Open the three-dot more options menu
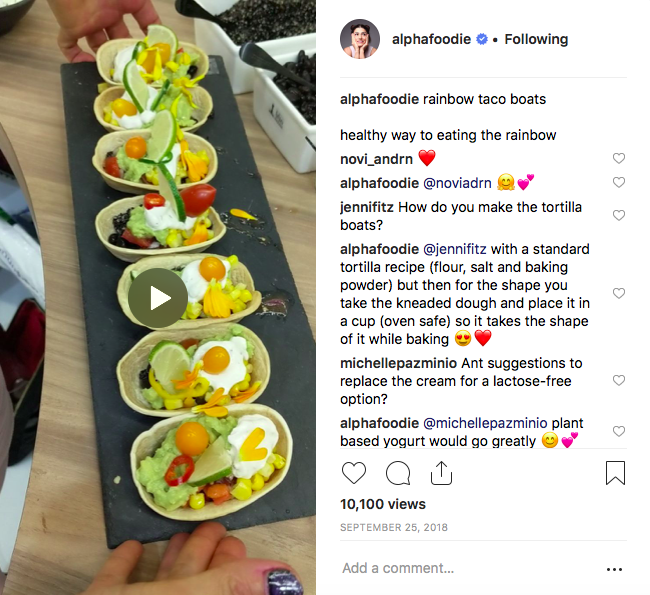The width and height of the screenshot is (650, 595). [614, 569]
